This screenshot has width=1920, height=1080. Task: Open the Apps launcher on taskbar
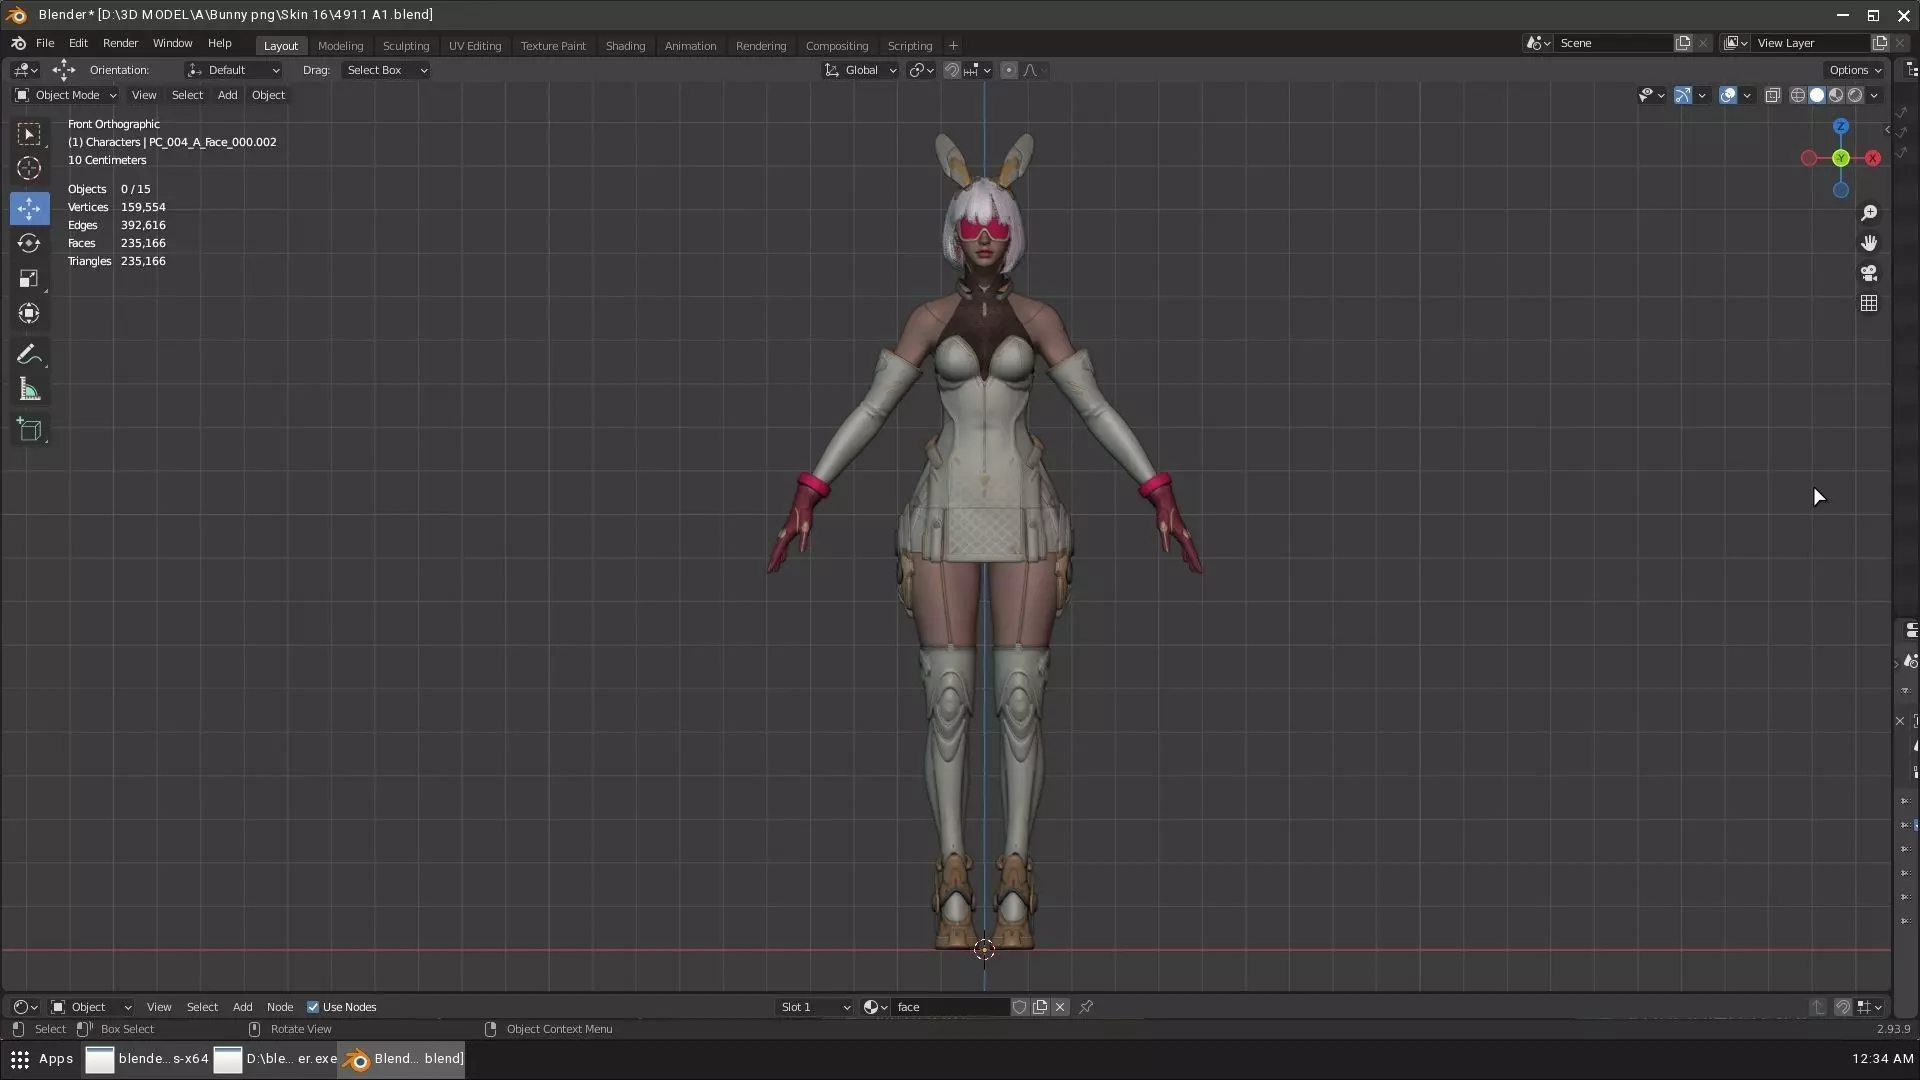[42, 1059]
